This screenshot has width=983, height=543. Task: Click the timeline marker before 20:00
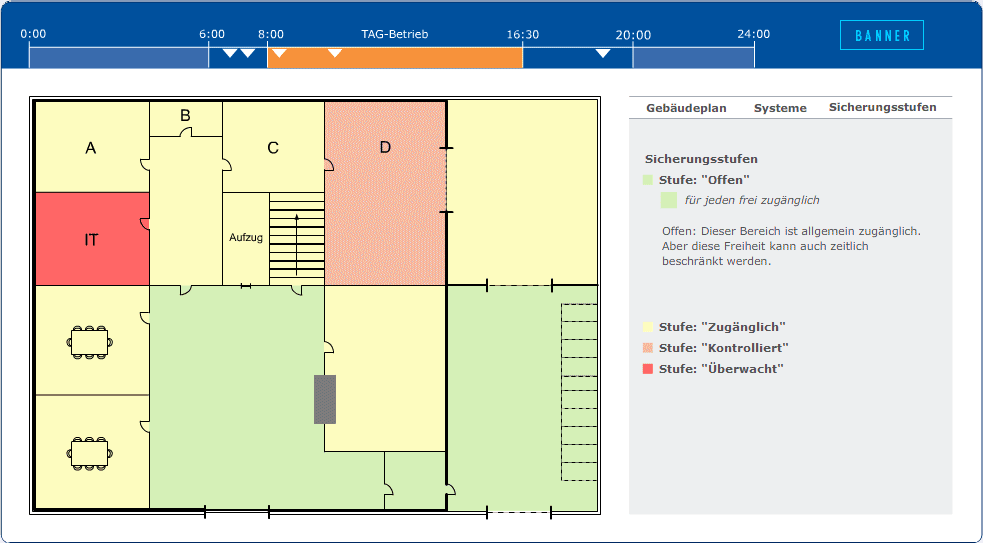(x=602, y=53)
